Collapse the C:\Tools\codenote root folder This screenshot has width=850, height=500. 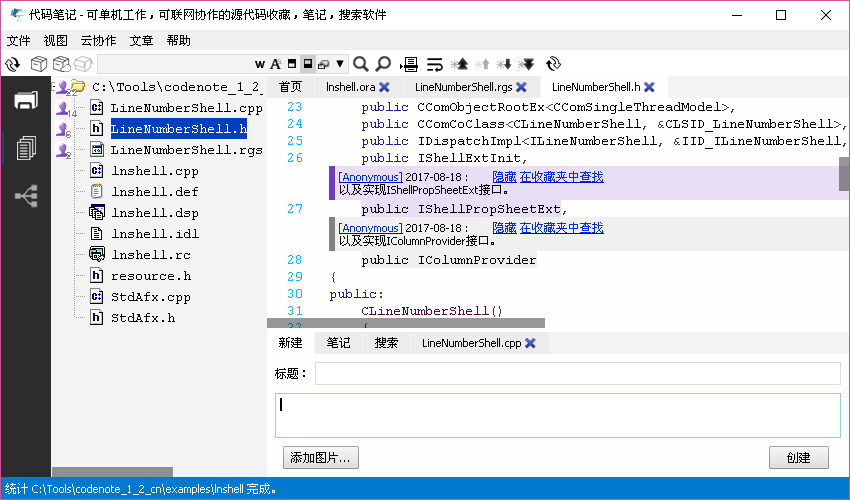click(x=54, y=86)
